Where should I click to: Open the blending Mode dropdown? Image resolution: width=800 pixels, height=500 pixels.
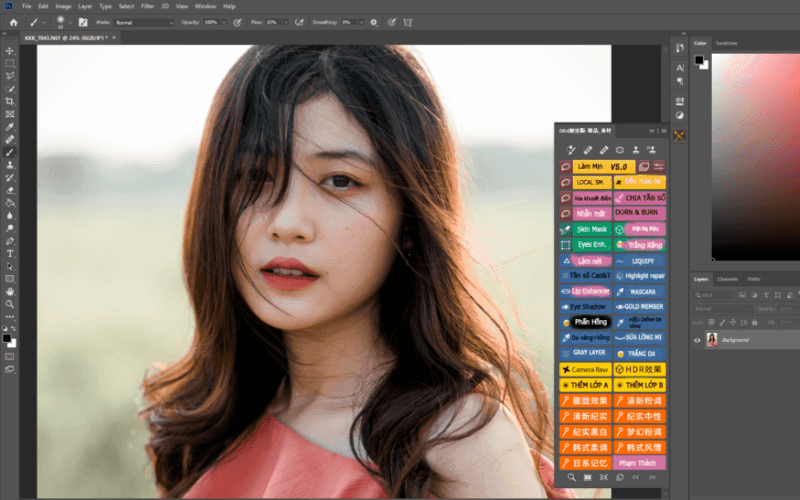point(144,22)
